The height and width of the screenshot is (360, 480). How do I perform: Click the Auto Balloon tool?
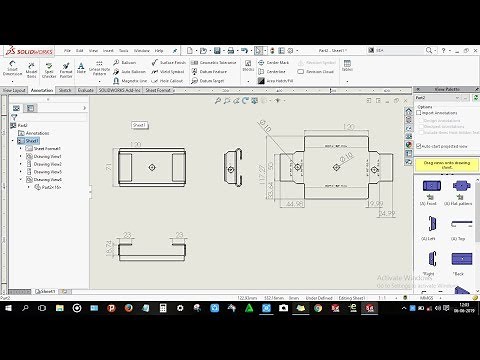click(129, 72)
